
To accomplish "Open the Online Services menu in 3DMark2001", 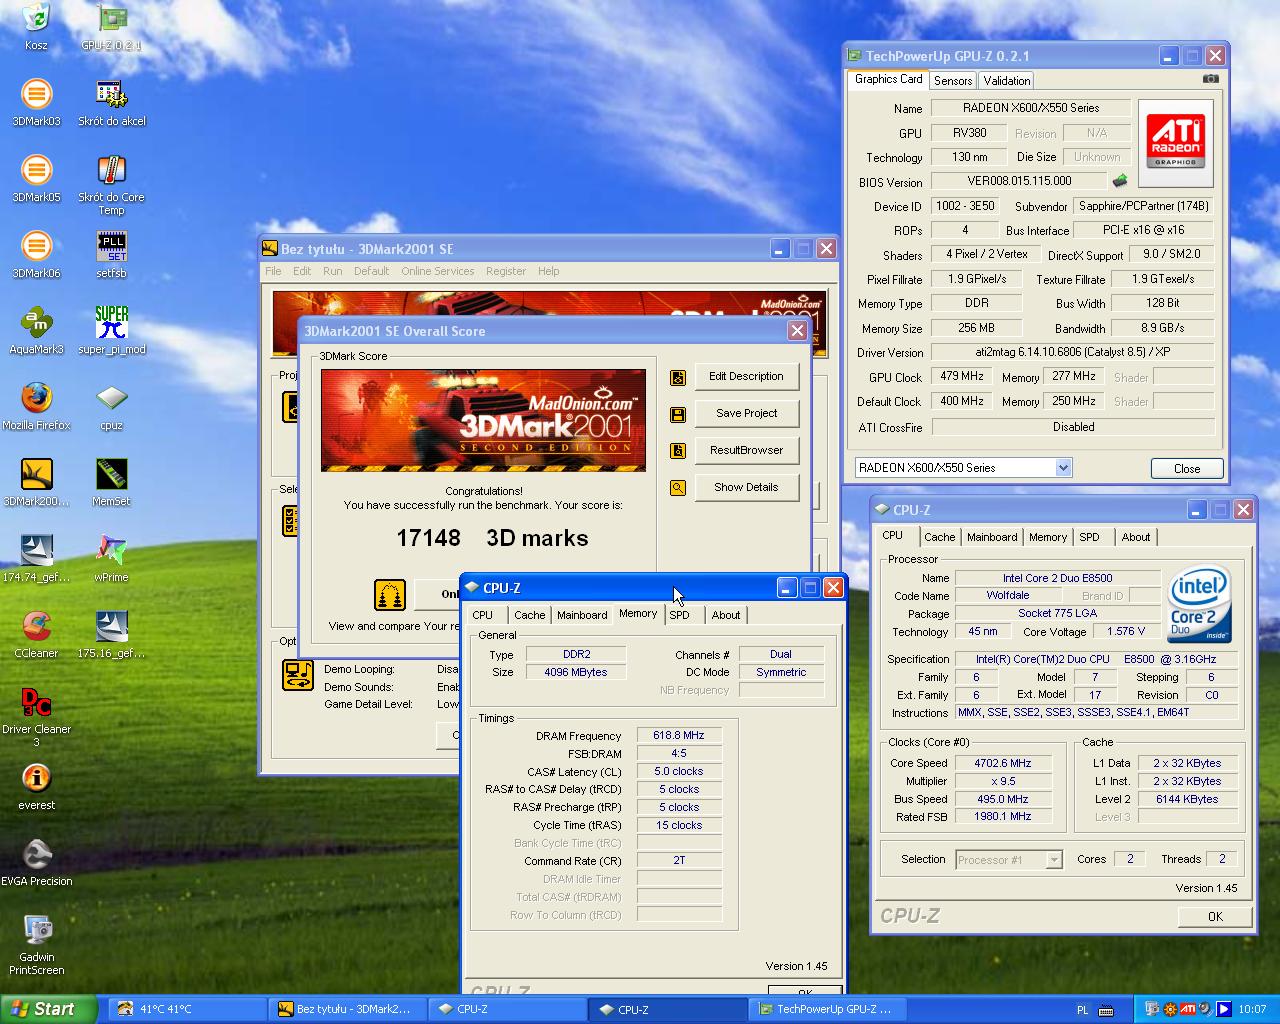I will [x=437, y=271].
